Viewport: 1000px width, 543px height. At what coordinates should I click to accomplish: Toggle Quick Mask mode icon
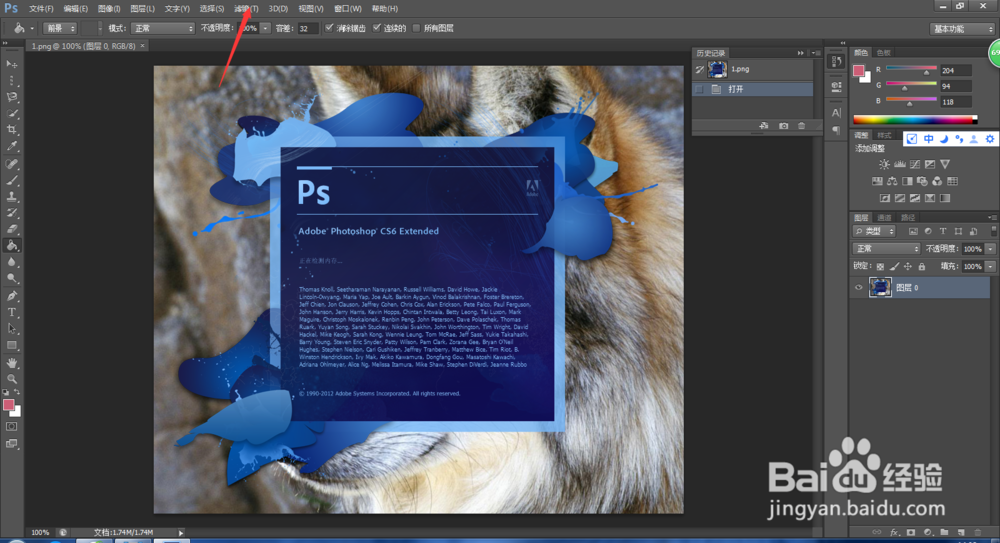coord(11,426)
